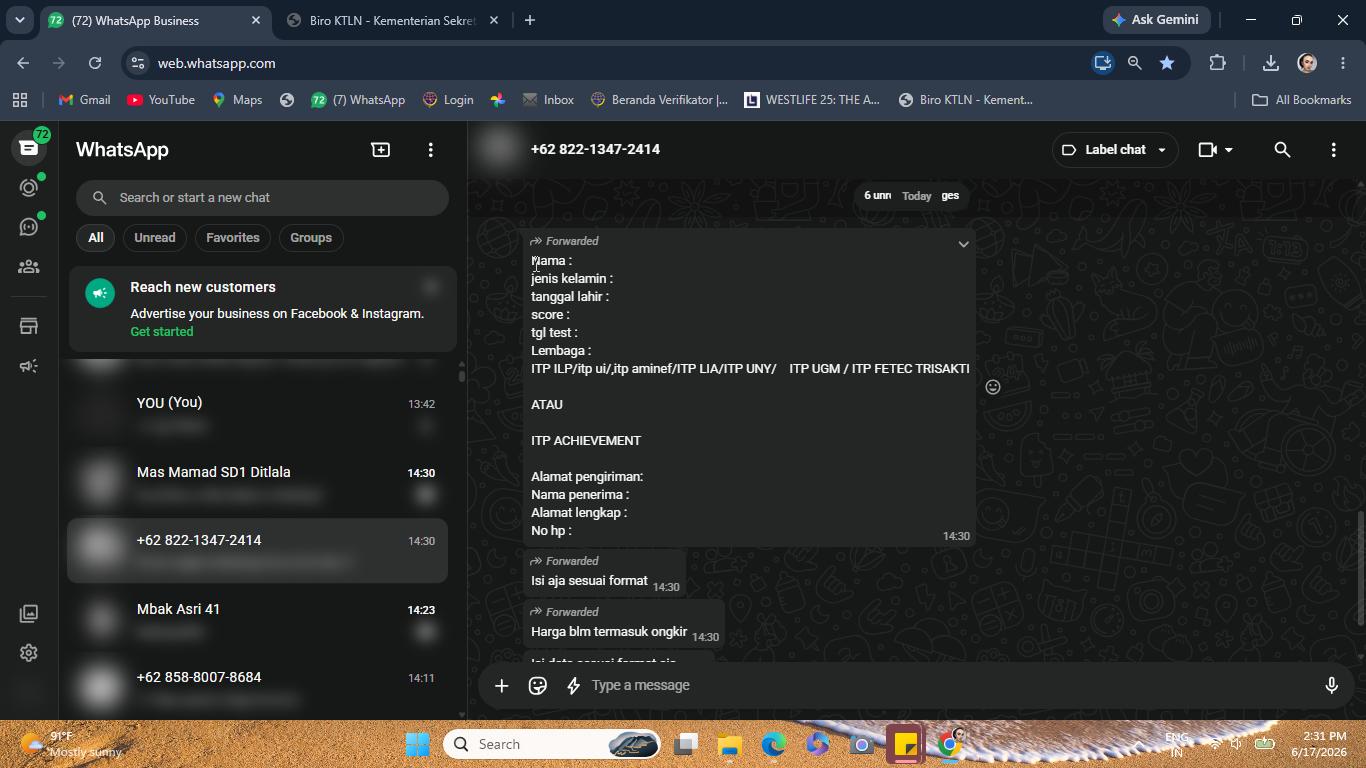
Task: Open WhatsApp Settings gear icon
Action: [29, 653]
